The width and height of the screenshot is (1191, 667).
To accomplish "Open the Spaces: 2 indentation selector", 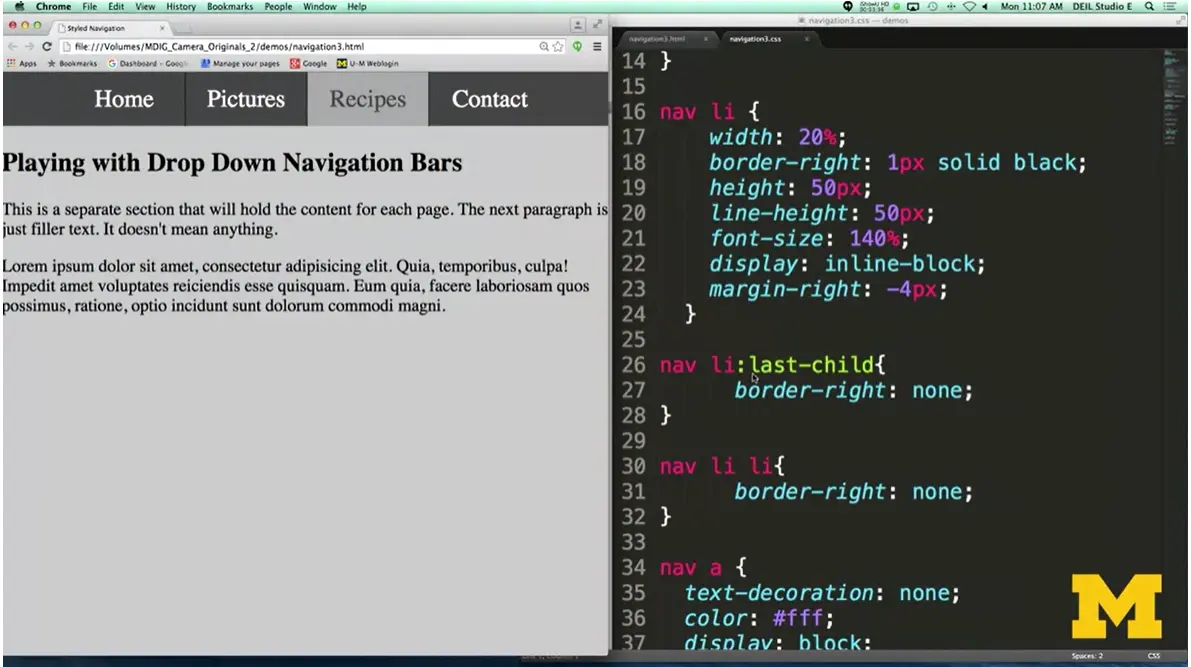I will tap(1086, 656).
